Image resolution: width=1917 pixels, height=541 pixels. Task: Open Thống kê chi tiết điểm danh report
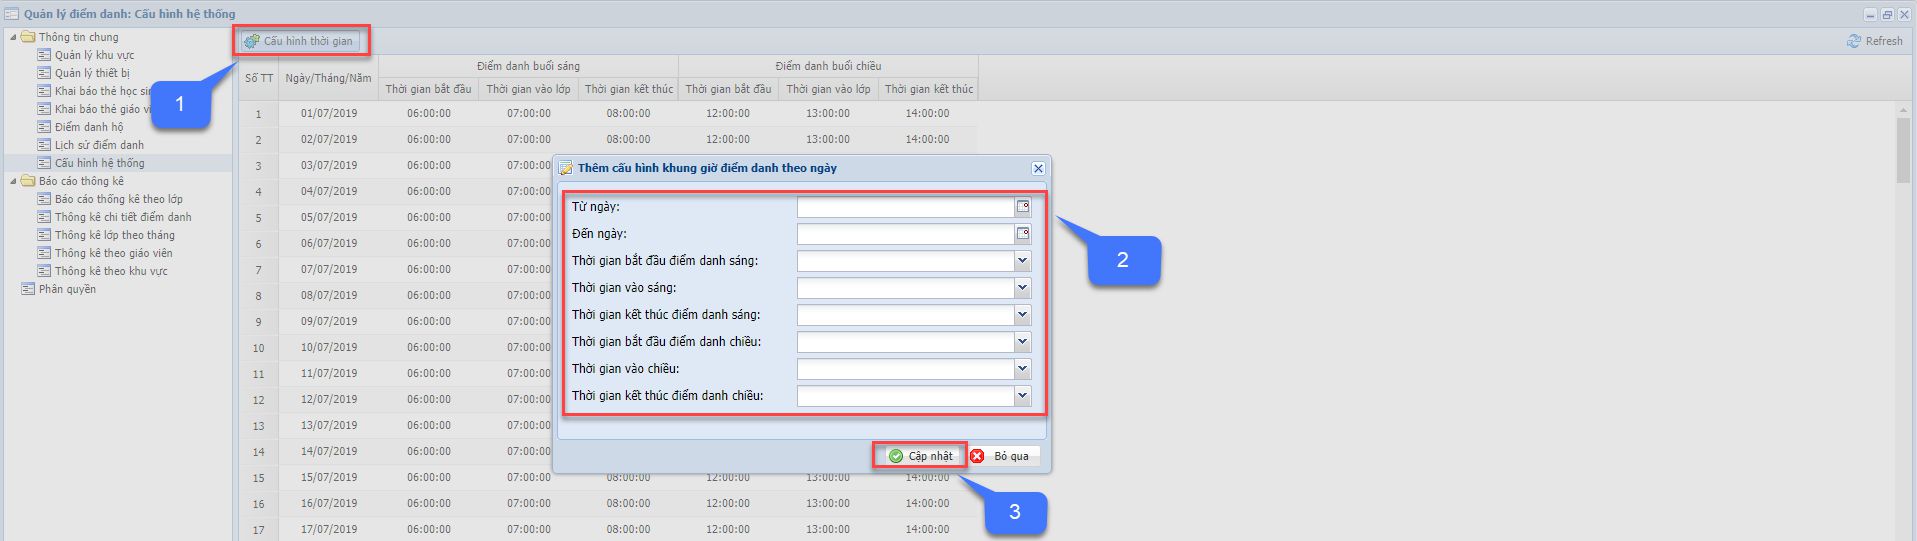[123, 217]
